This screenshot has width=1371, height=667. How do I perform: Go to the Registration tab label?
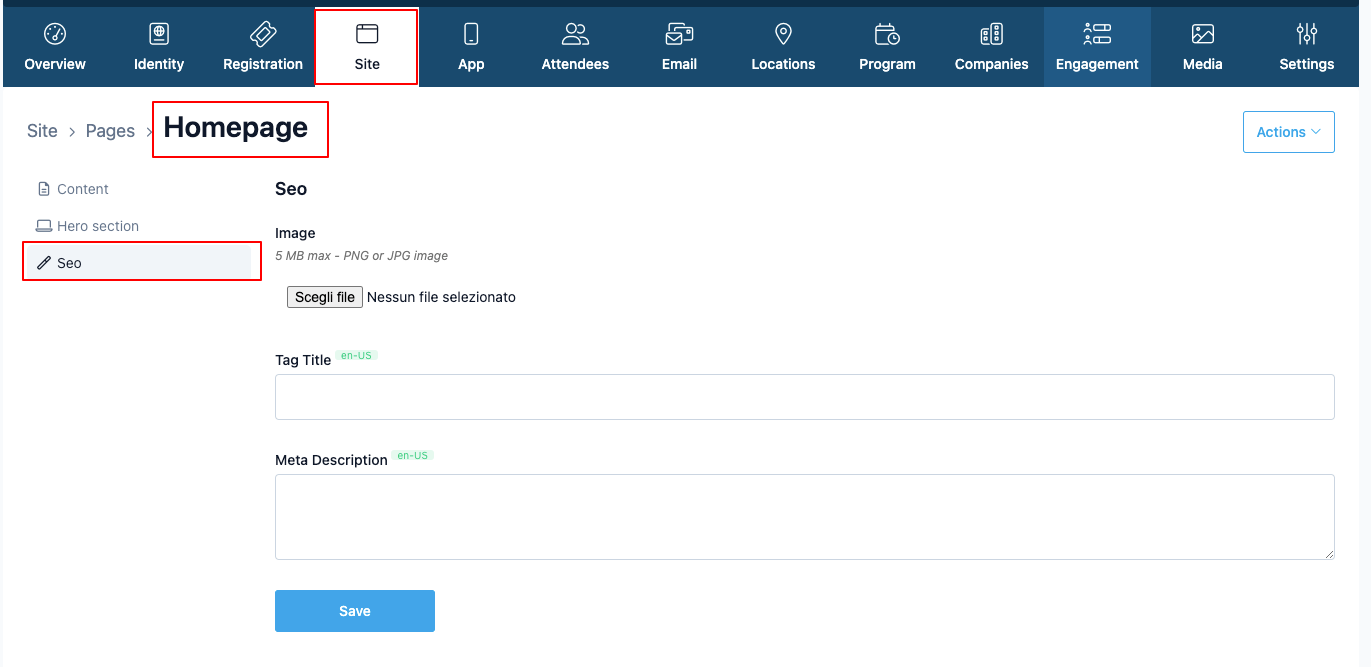pyautogui.click(x=263, y=64)
